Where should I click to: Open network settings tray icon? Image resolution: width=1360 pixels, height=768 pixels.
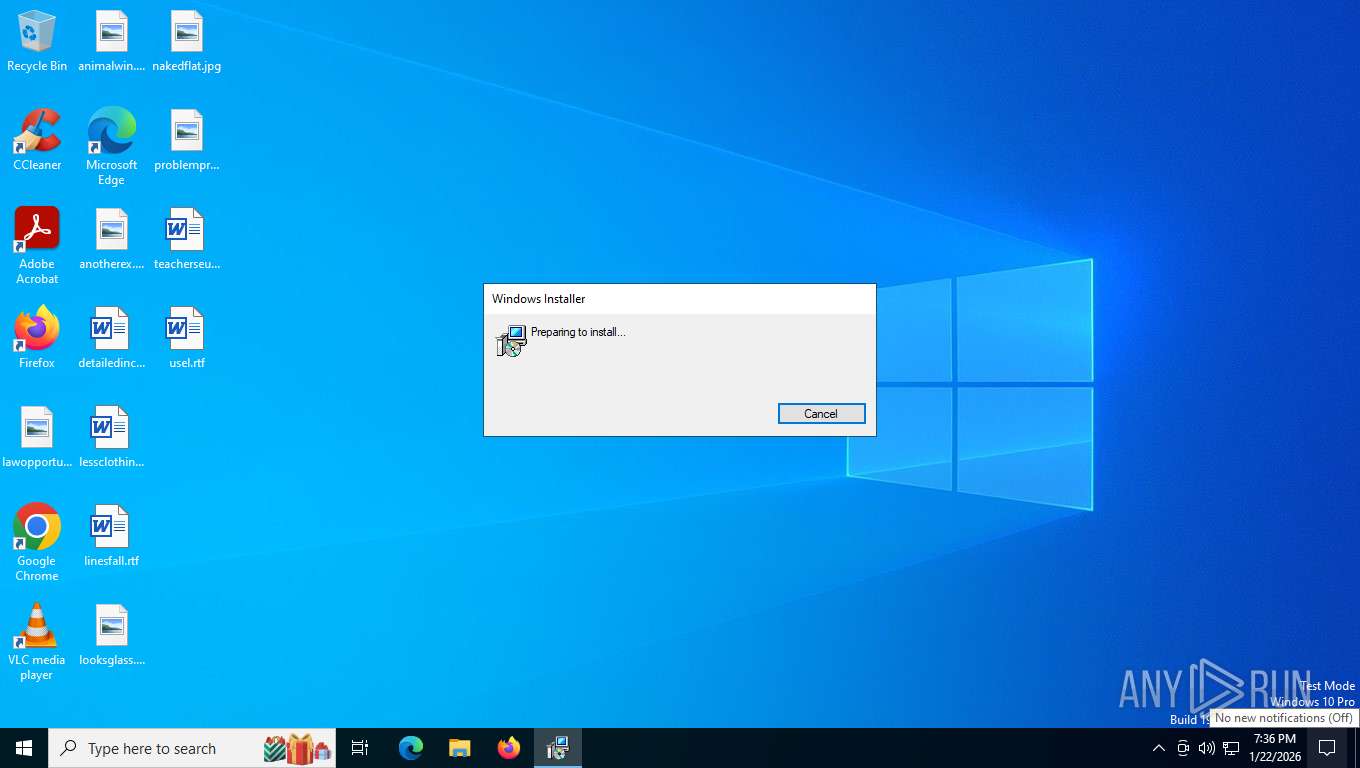pyautogui.click(x=1231, y=748)
